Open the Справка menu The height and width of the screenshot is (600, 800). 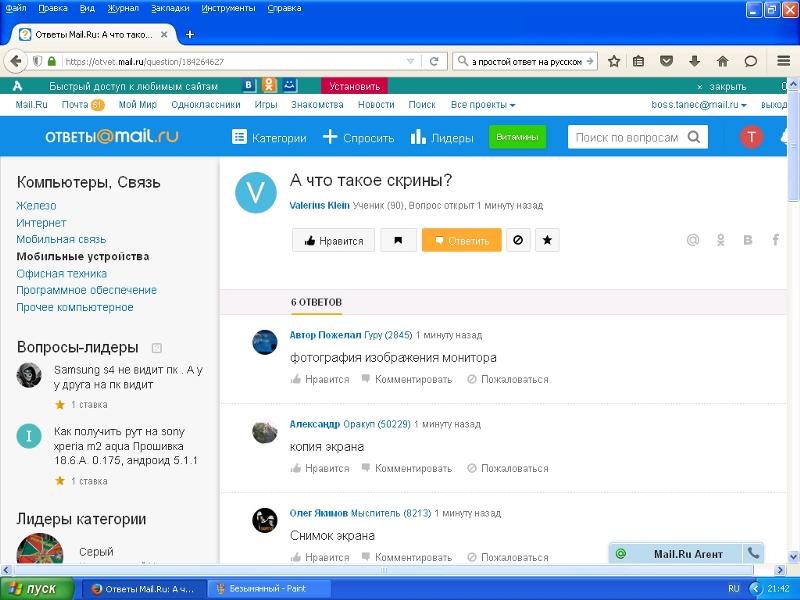[284, 8]
